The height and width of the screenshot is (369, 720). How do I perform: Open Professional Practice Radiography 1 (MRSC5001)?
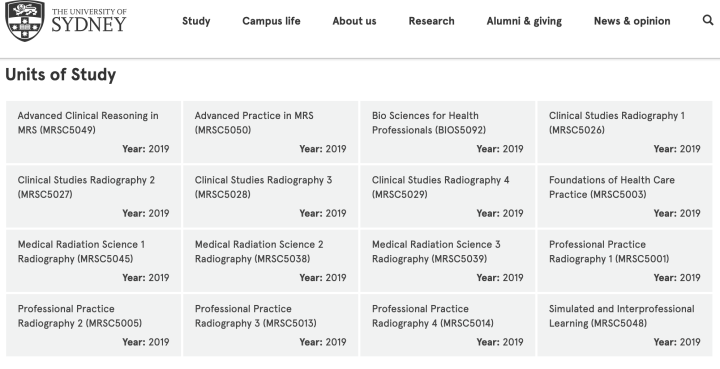(625, 261)
